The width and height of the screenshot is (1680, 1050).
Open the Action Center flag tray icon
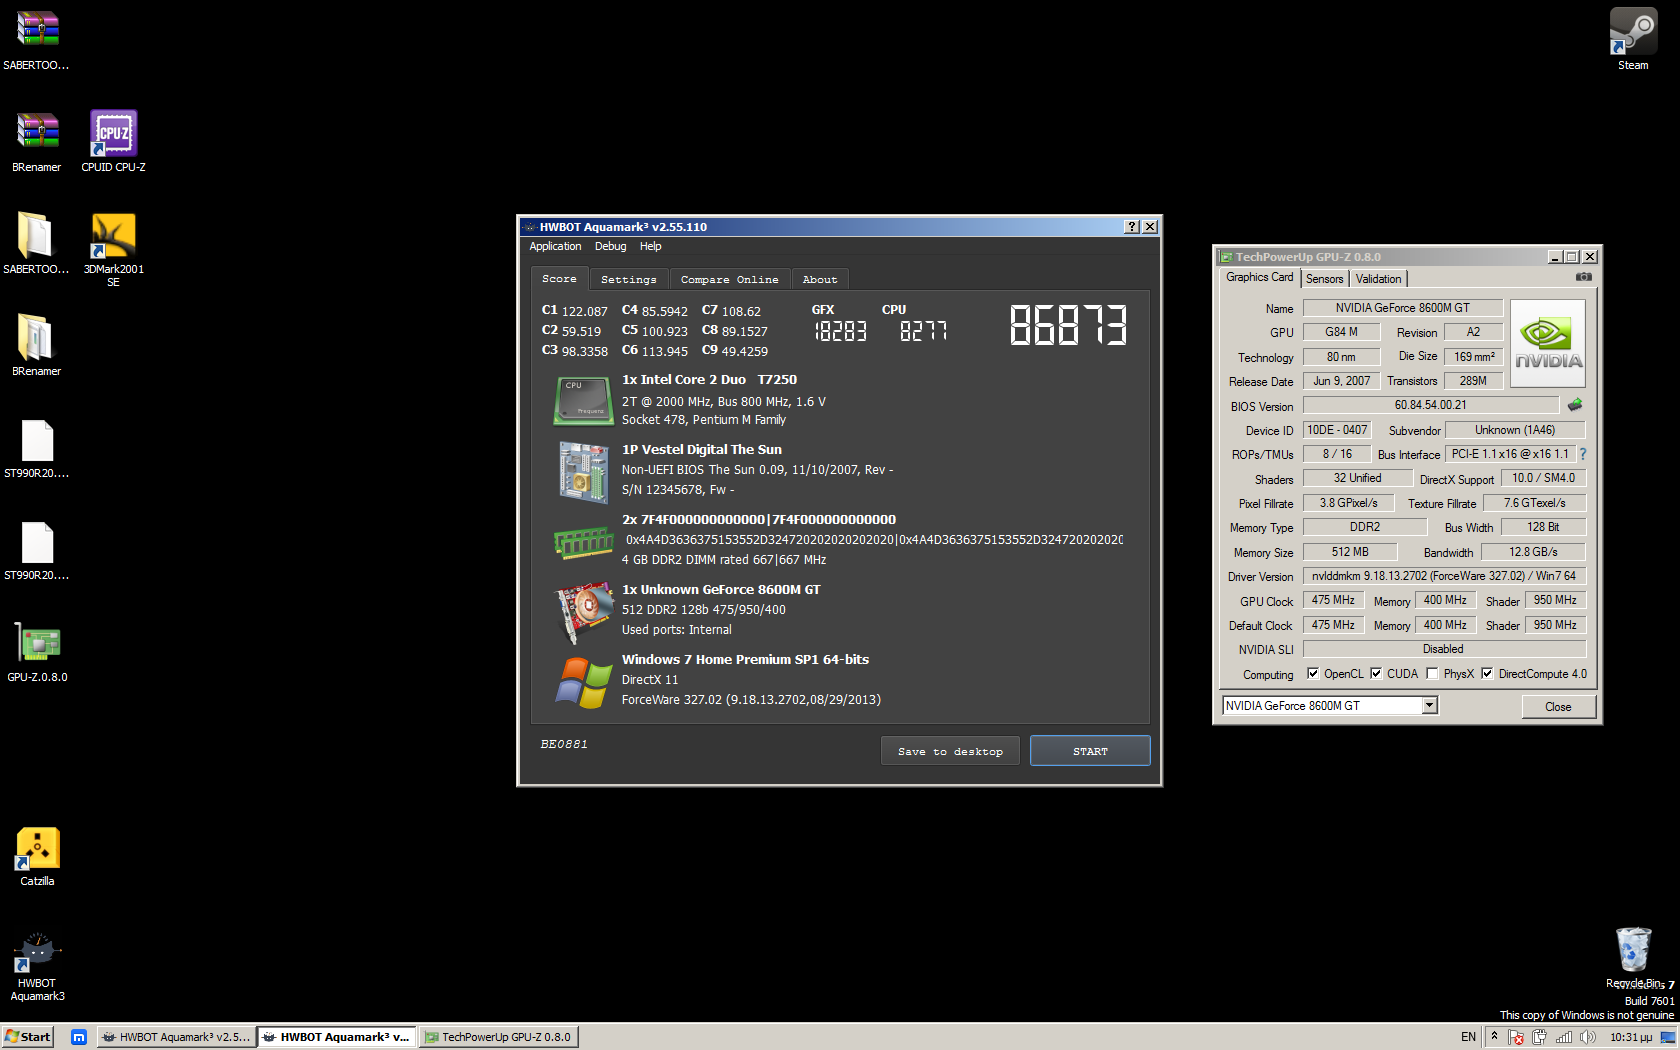coord(1516,1037)
